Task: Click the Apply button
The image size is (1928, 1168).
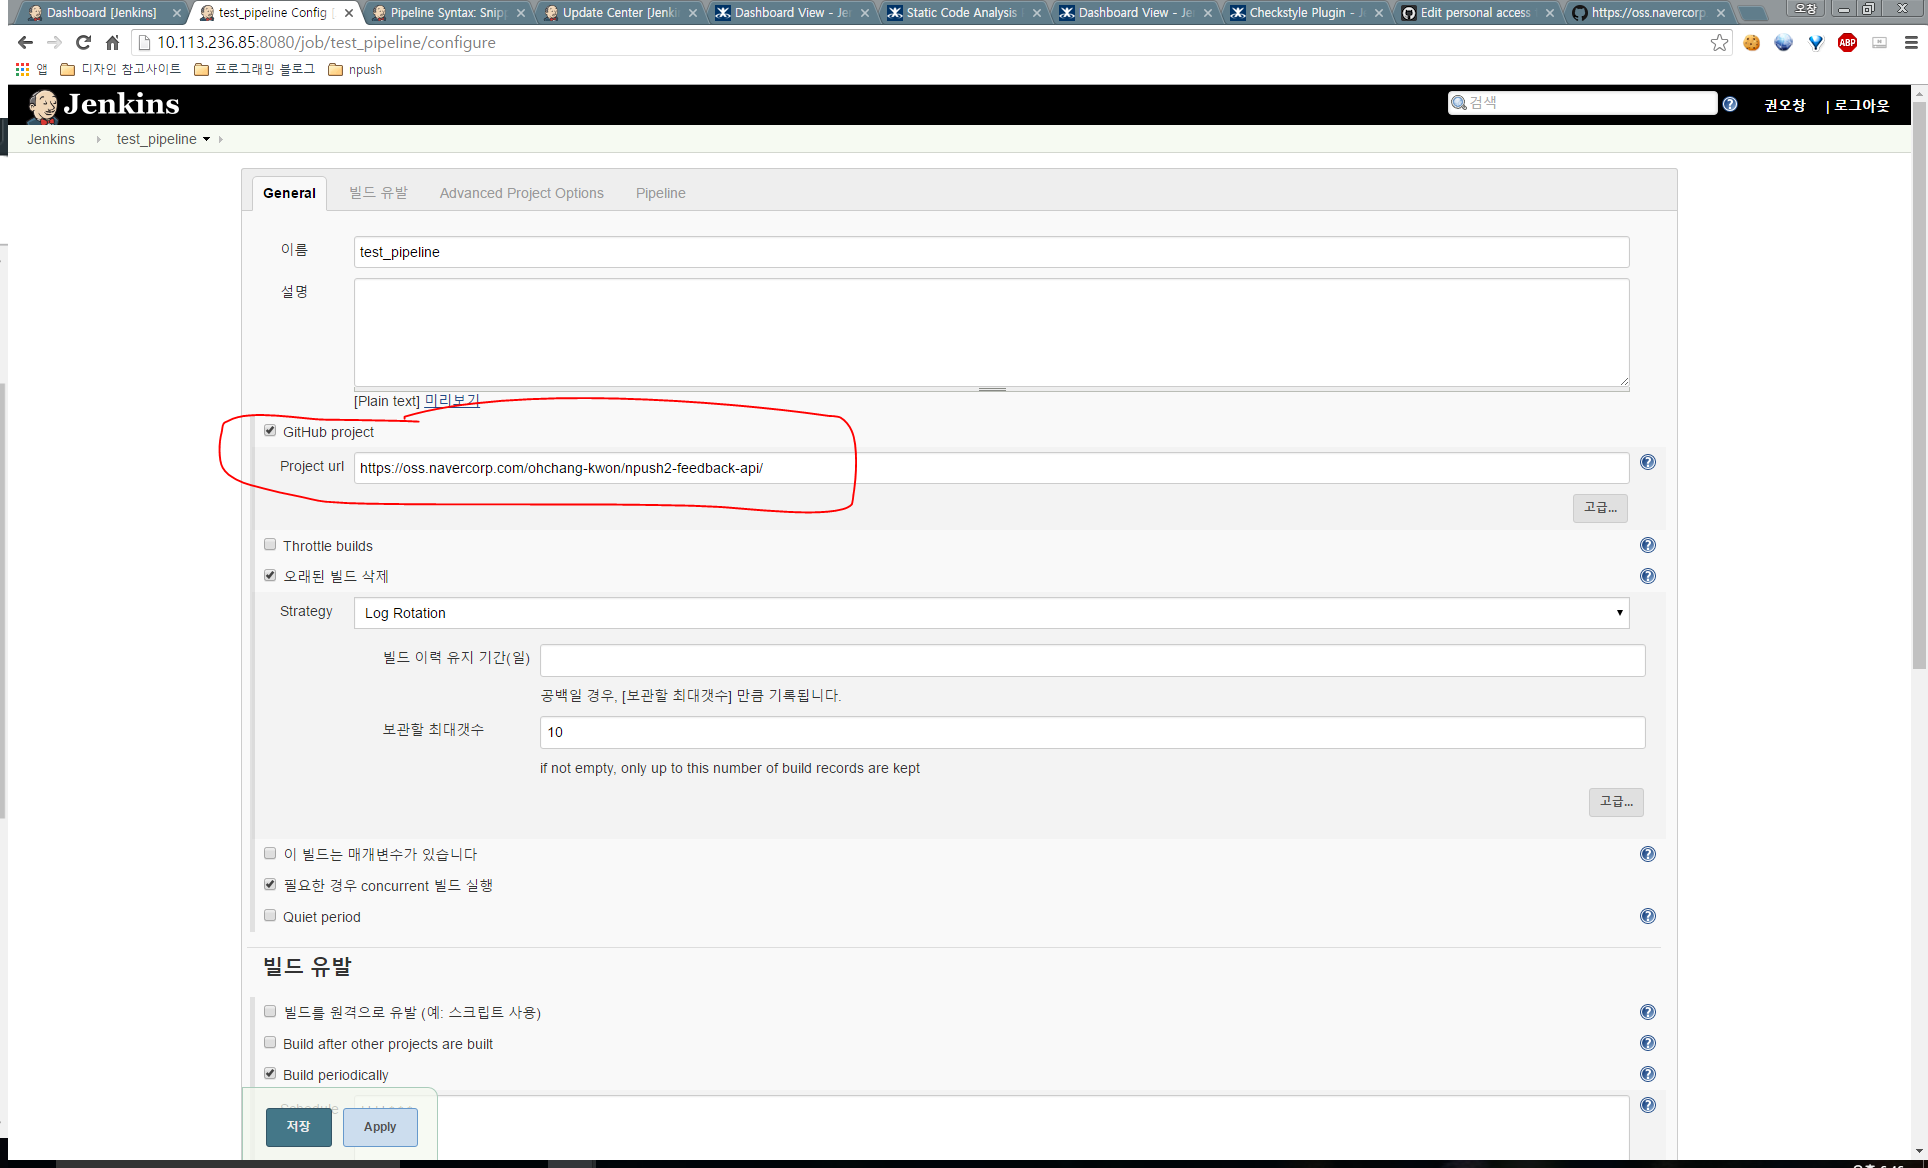Action: point(380,1127)
